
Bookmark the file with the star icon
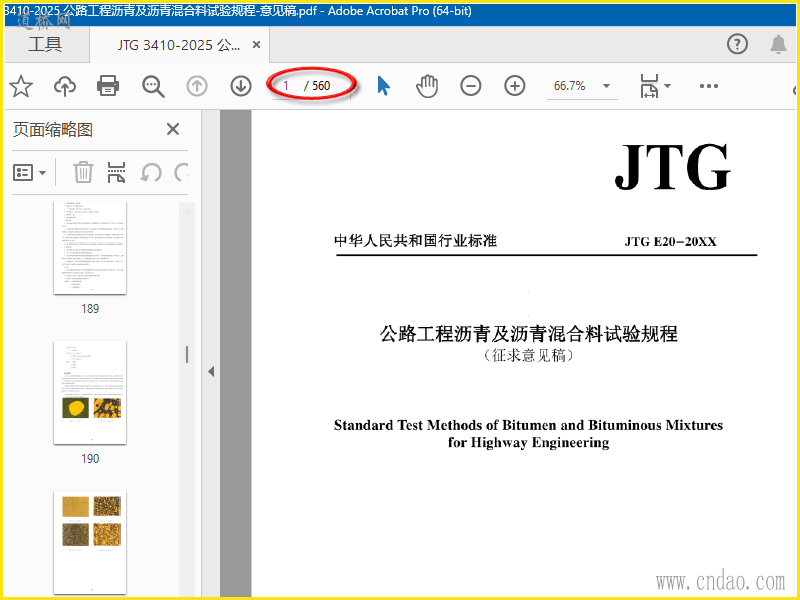point(21,86)
